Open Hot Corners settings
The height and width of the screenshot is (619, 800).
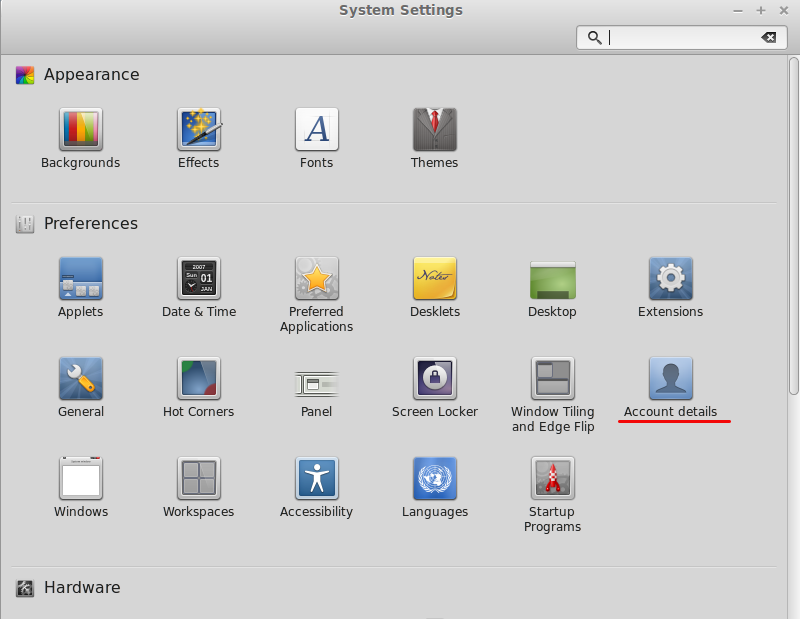(198, 379)
